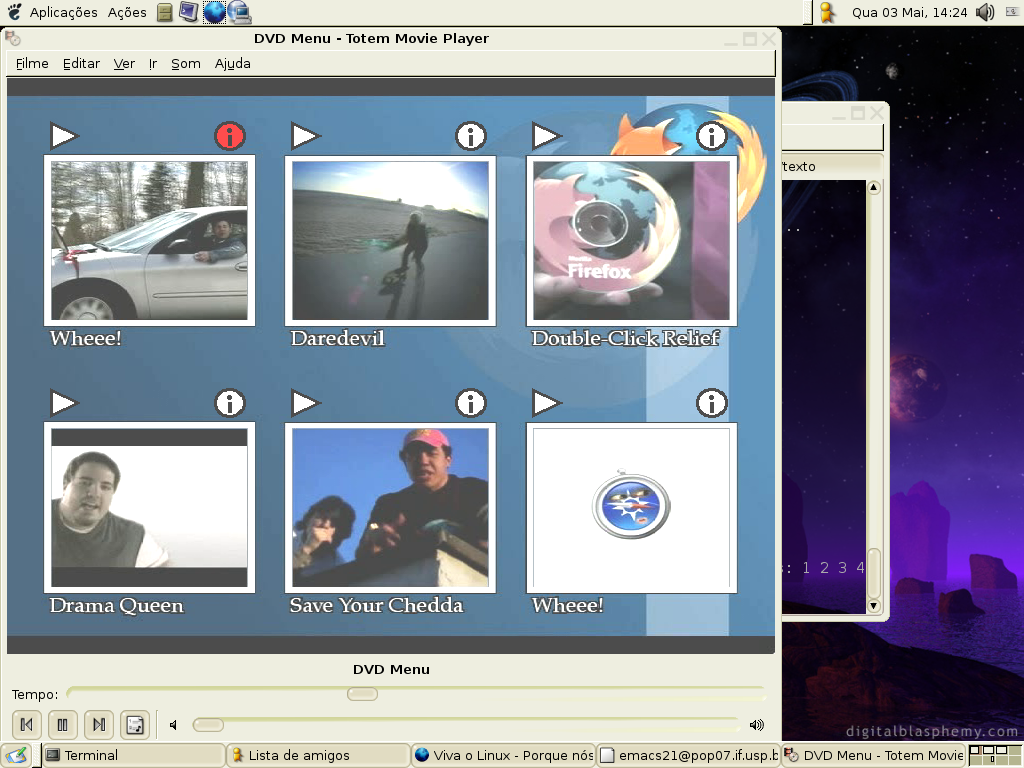This screenshot has width=1024, height=768.
Task: Click the Totem window menu icon in the title bar
Action: (x=12, y=39)
